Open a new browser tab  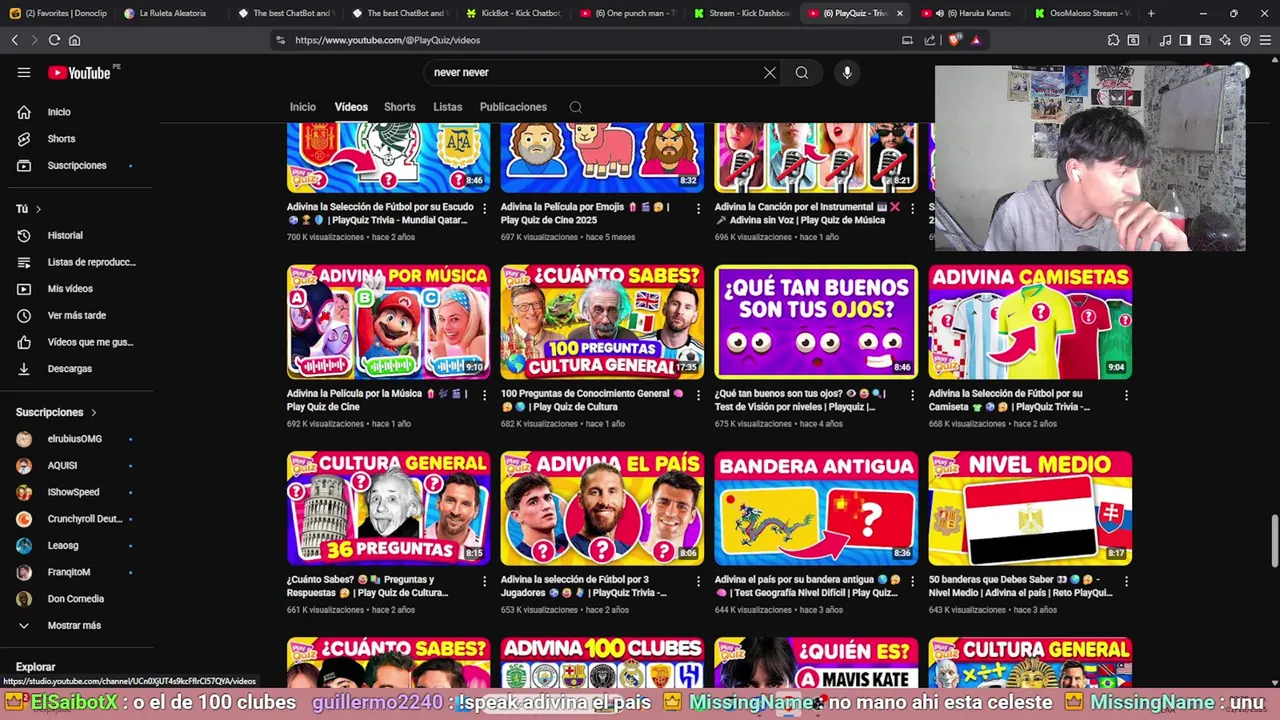[x=1151, y=13]
